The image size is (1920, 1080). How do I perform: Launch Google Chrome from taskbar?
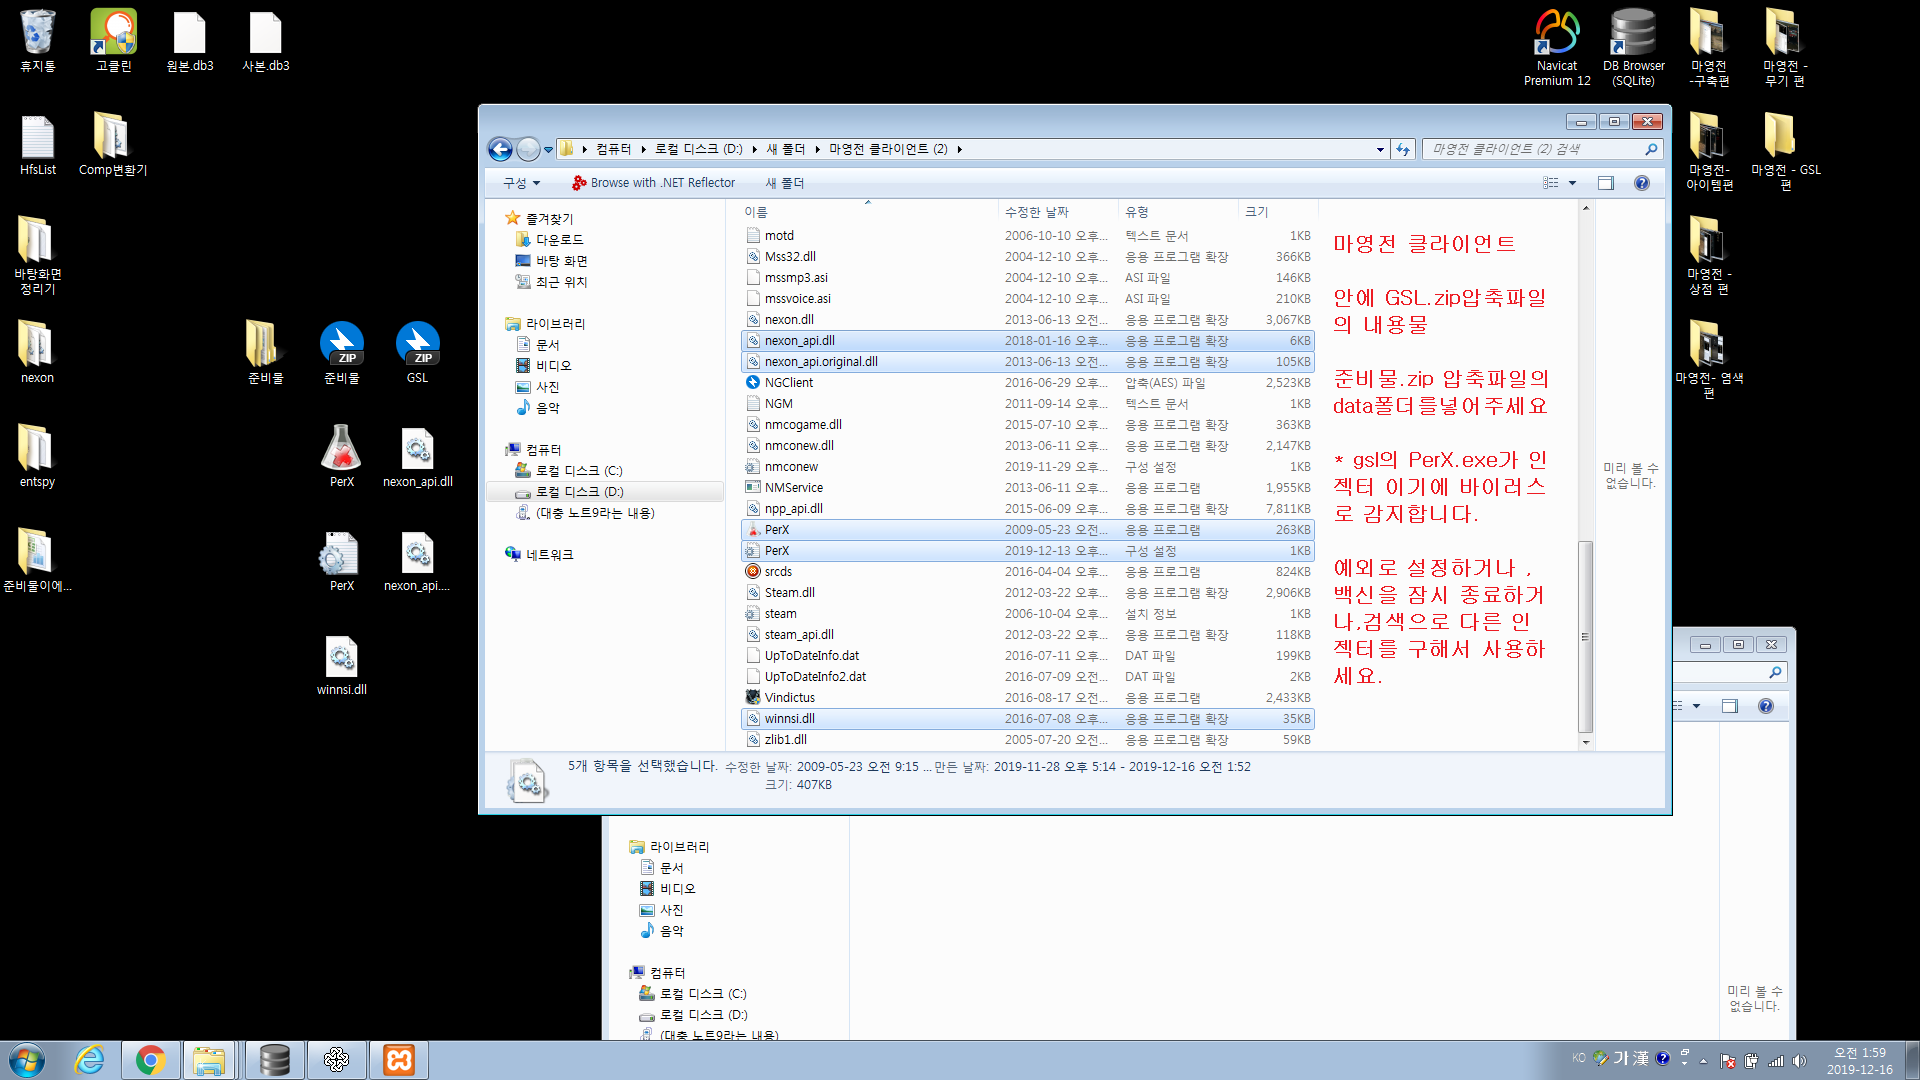pyautogui.click(x=151, y=1060)
